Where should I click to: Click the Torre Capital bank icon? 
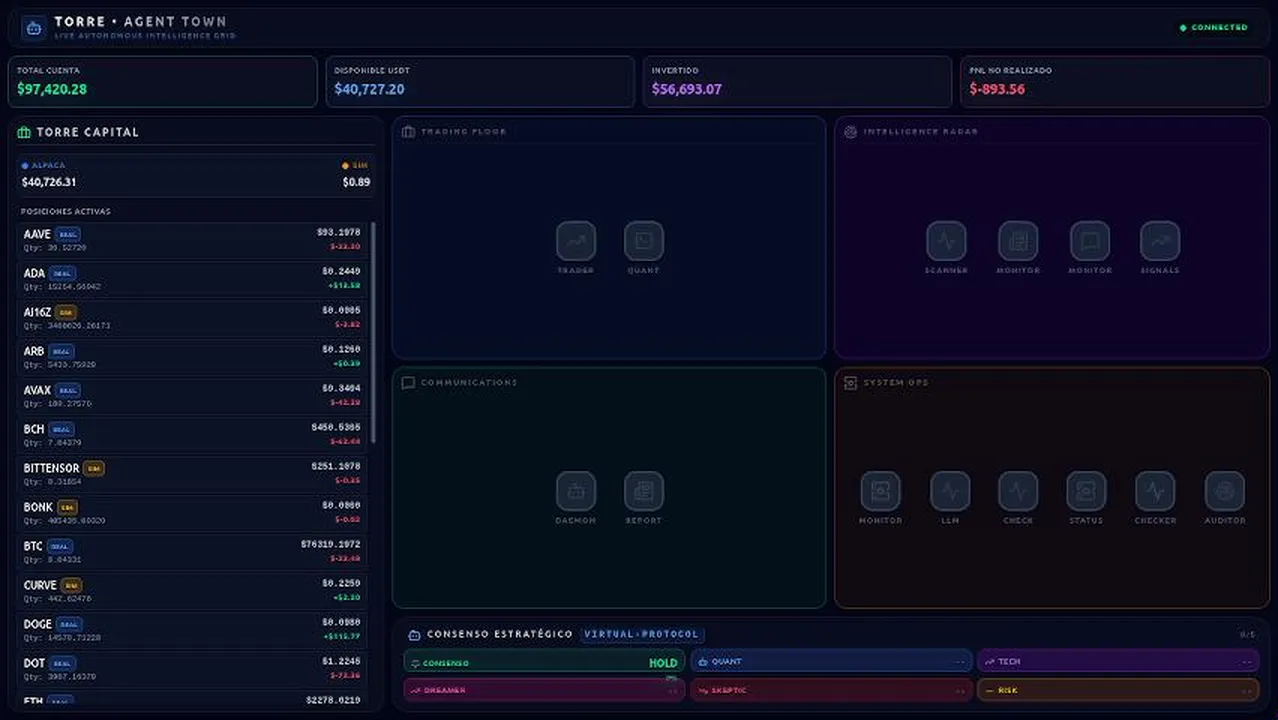tap(24, 132)
